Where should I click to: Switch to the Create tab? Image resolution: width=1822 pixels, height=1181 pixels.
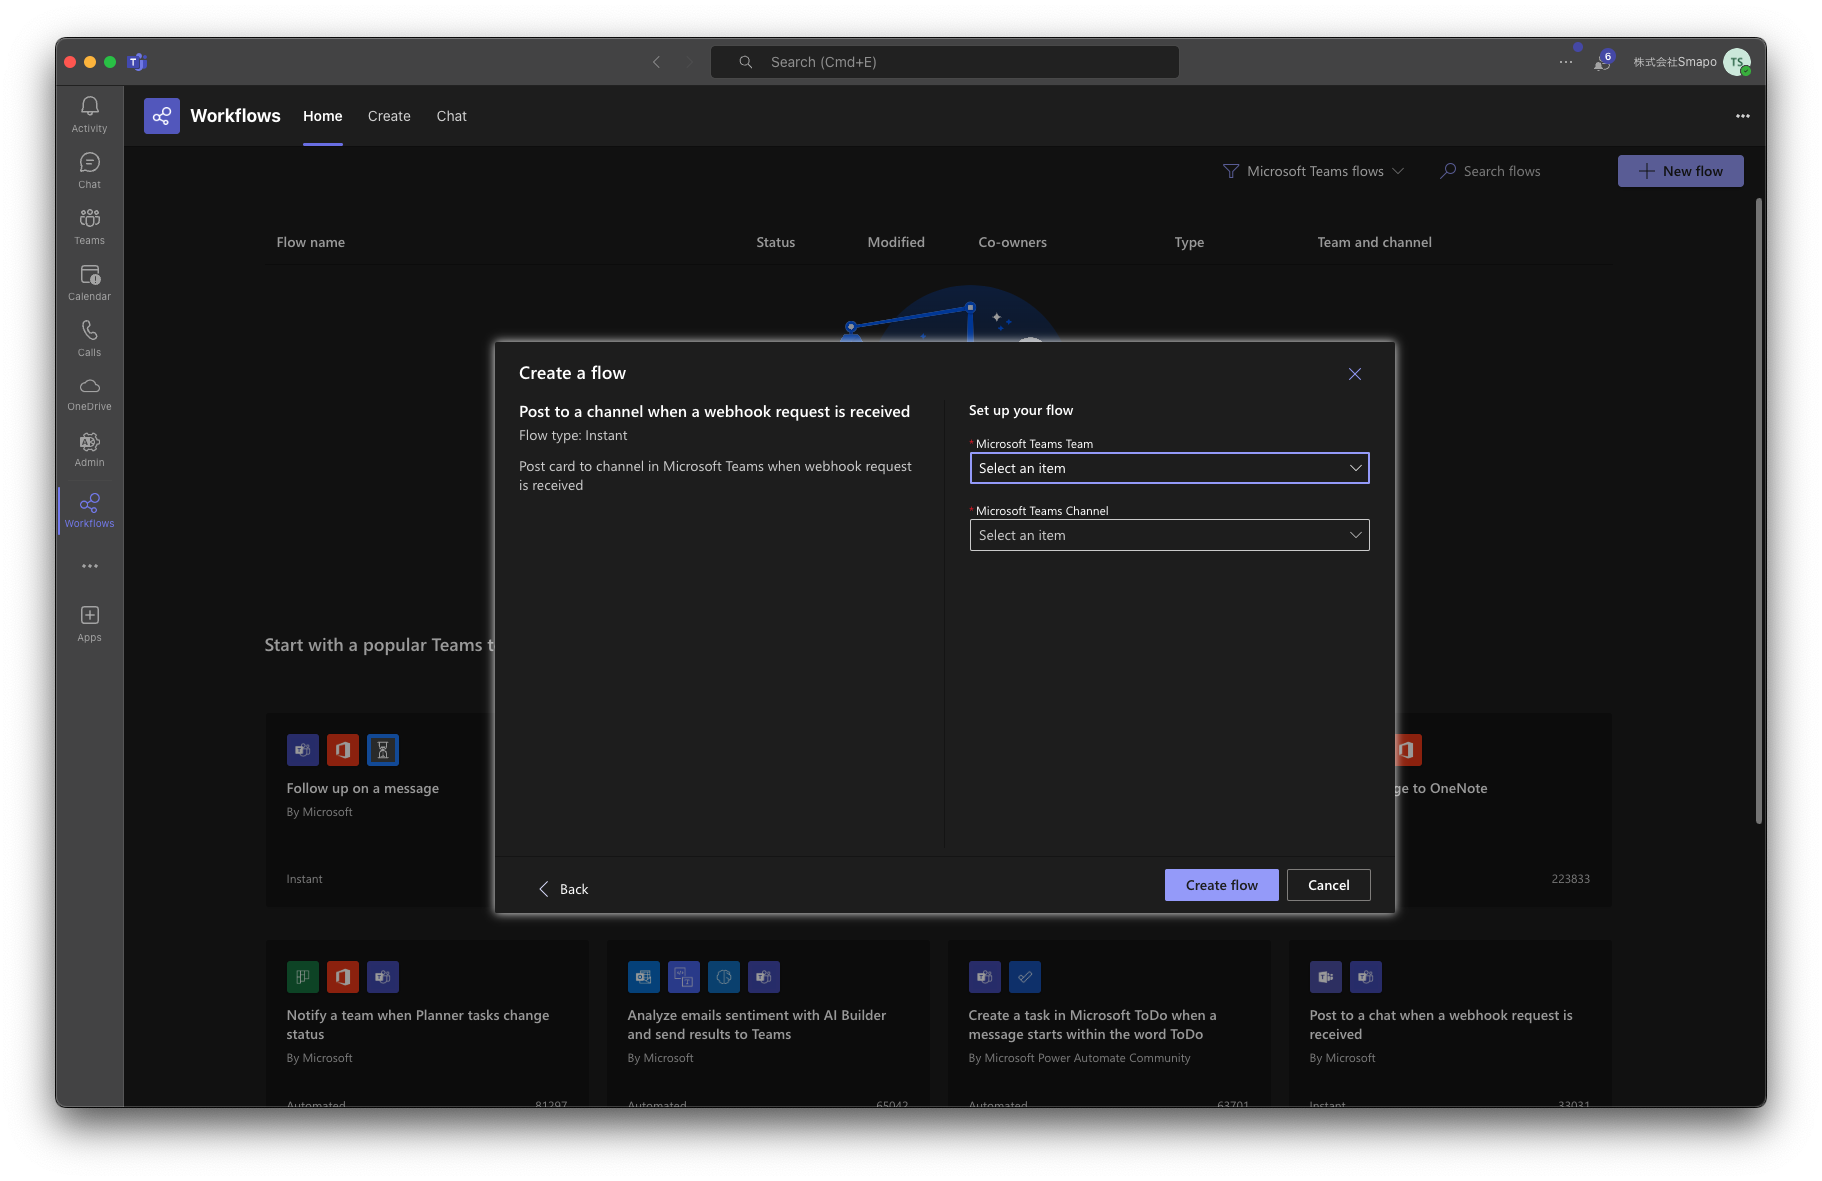[389, 116]
